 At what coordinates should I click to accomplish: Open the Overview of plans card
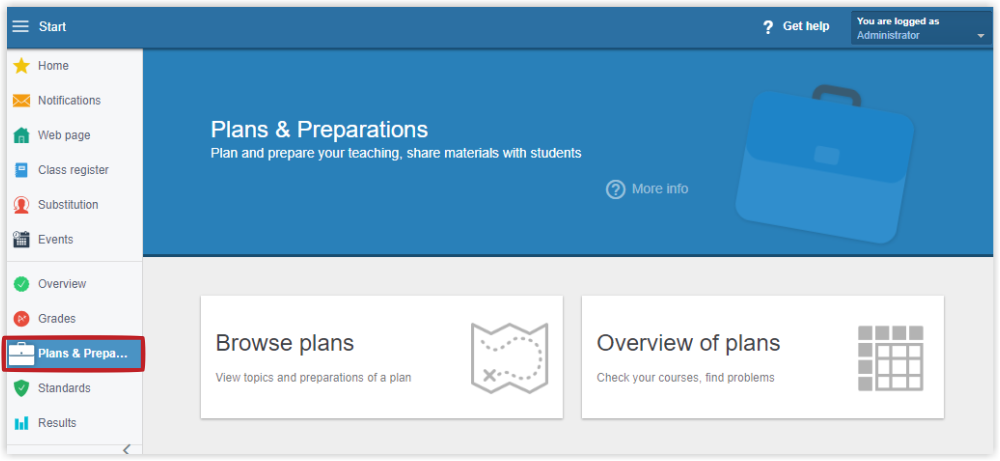[763, 357]
